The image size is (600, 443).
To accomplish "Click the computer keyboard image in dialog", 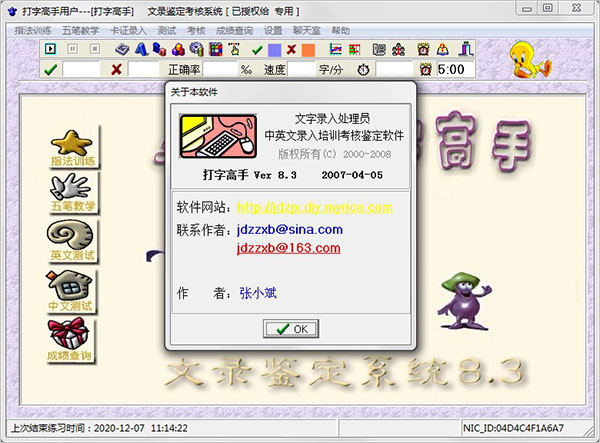I will [x=218, y=136].
